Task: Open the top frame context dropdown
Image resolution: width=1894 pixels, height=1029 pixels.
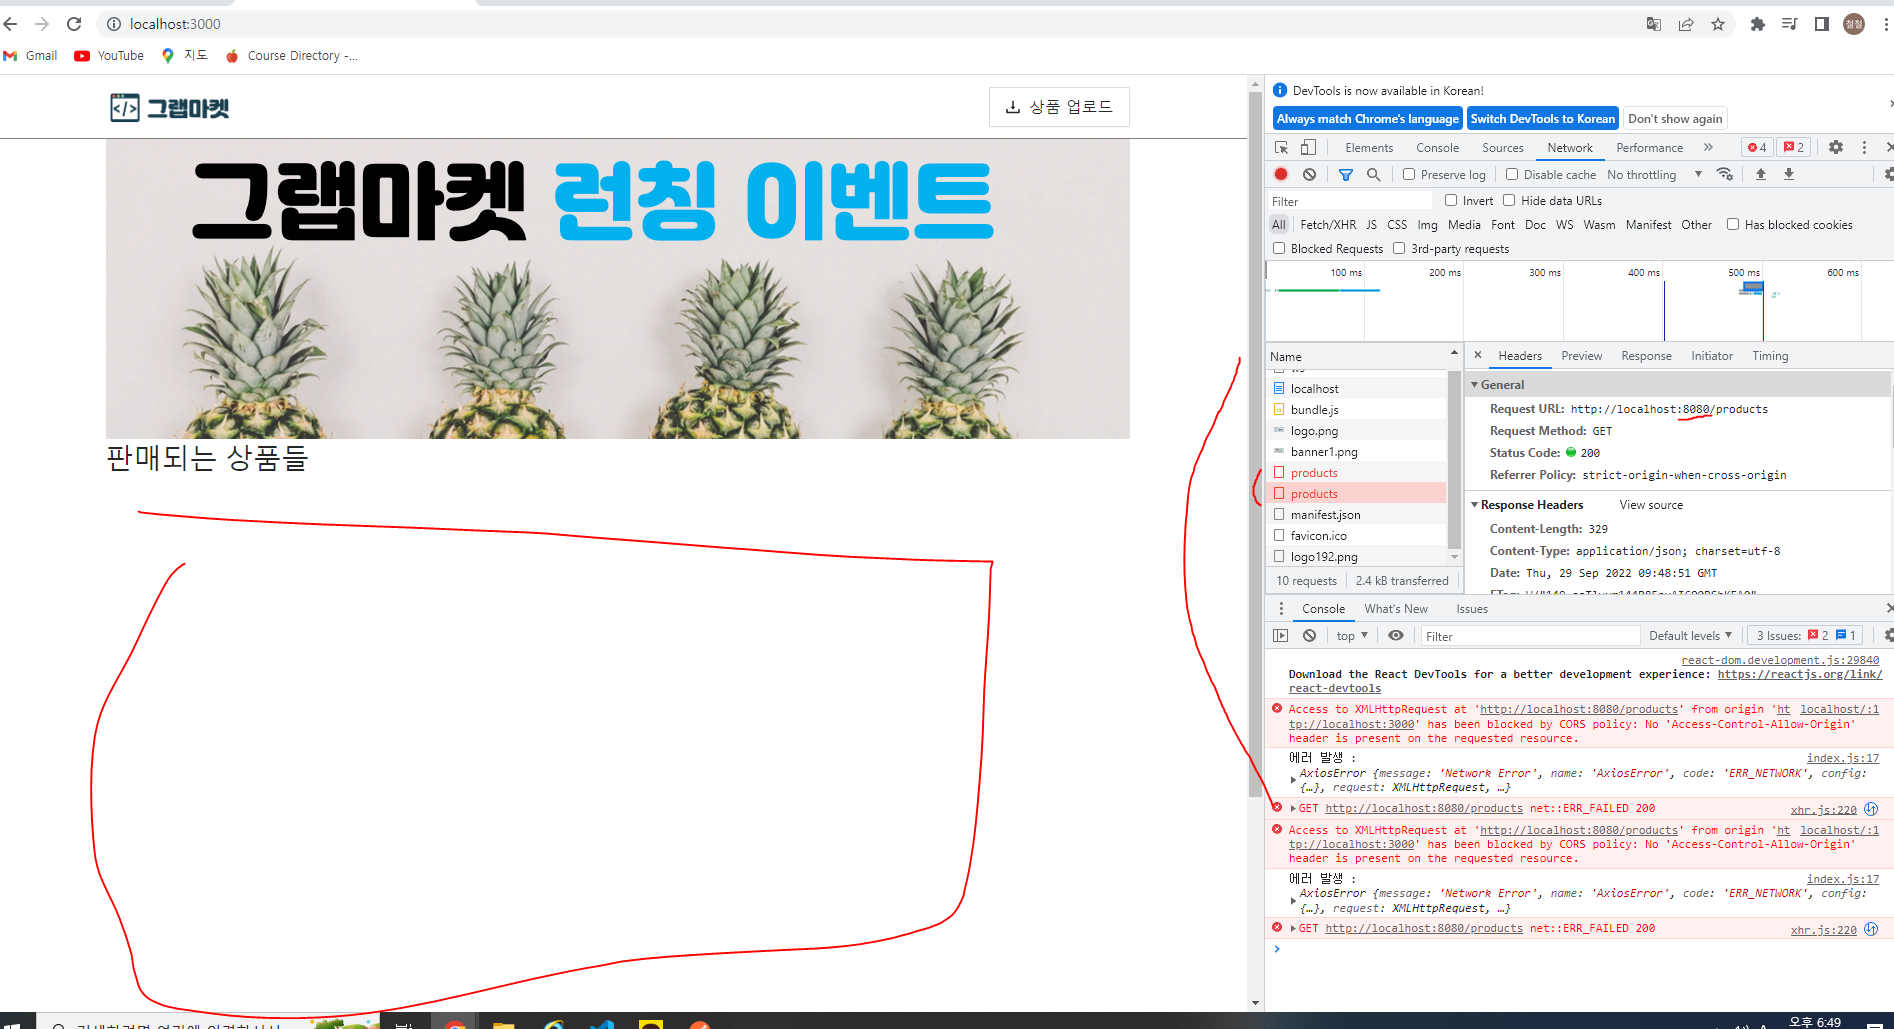Action: click(1350, 635)
